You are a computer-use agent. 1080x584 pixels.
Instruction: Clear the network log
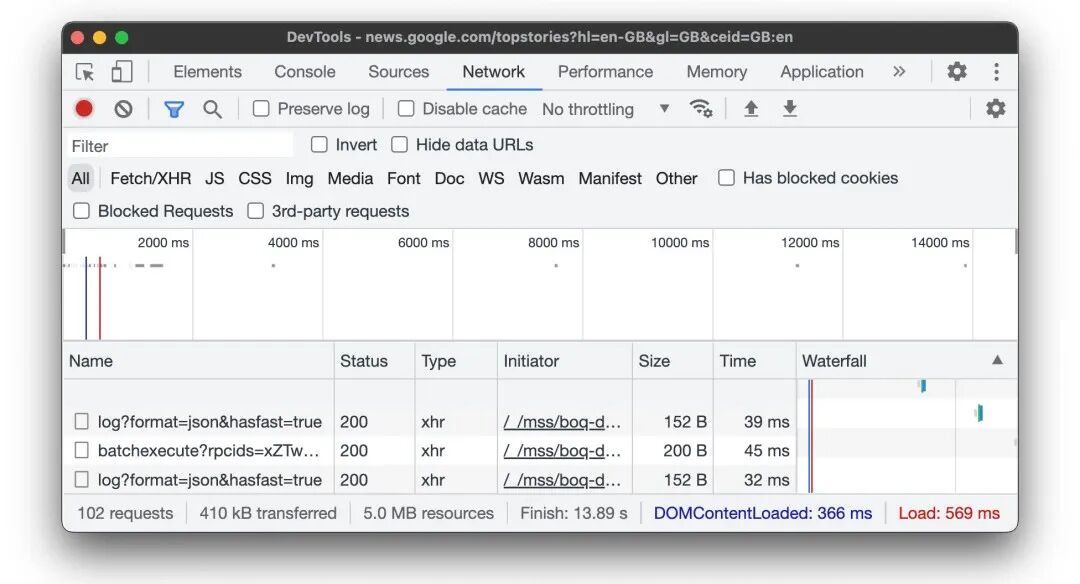point(123,109)
